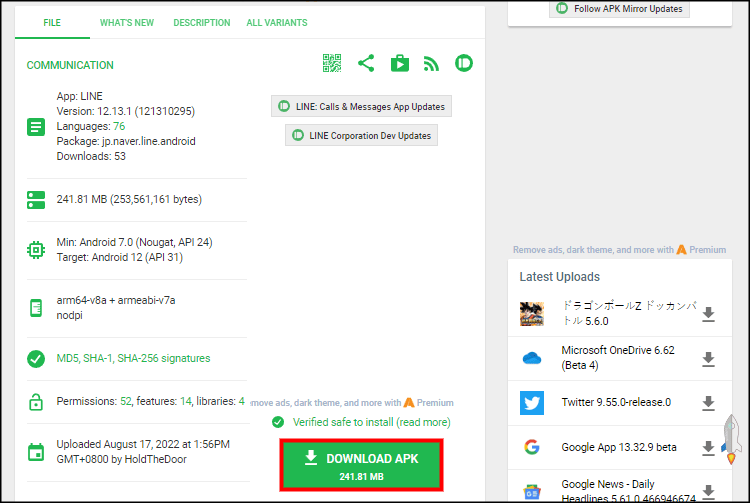Click the file size storage icon
This screenshot has width=750, height=503.
pos(36,200)
